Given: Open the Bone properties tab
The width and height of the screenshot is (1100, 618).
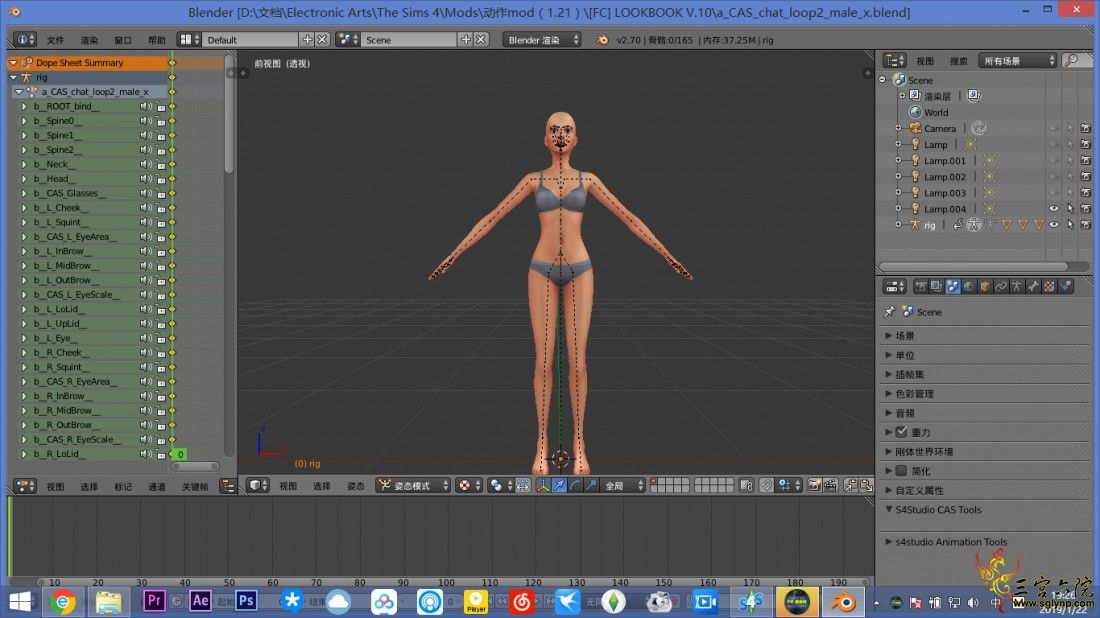Looking at the screenshot, I should [x=1033, y=286].
